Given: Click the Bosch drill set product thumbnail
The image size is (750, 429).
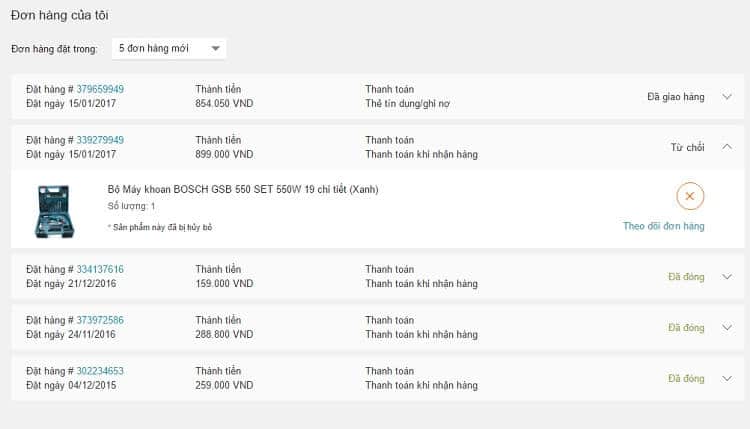Looking at the screenshot, I should (x=54, y=211).
